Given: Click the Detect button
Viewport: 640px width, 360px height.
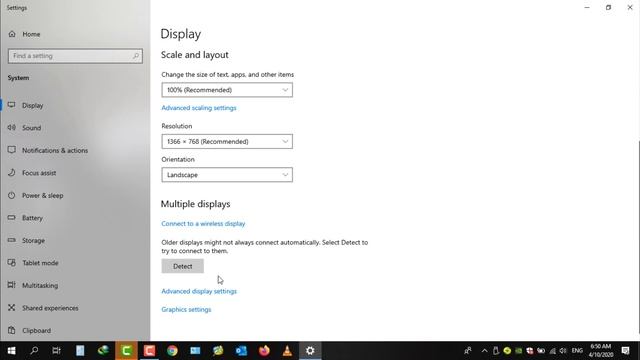Looking at the screenshot, I should click(182, 266).
